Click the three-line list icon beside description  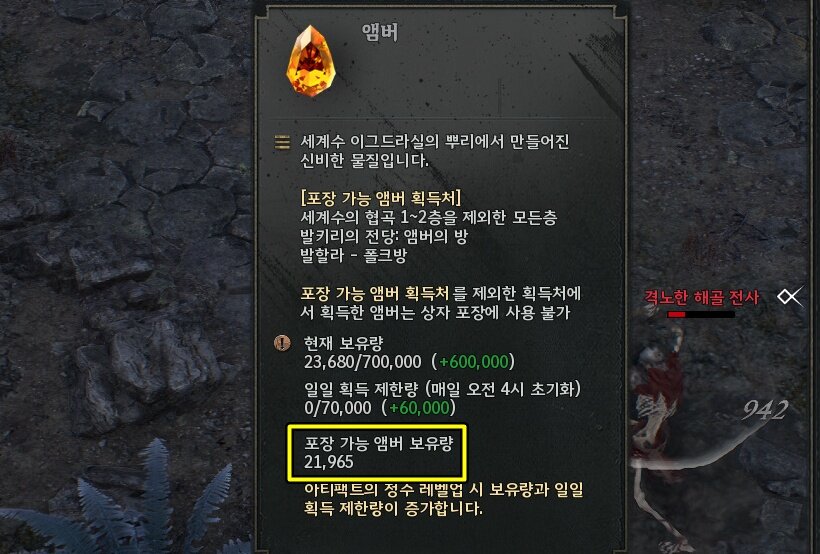[x=282, y=142]
